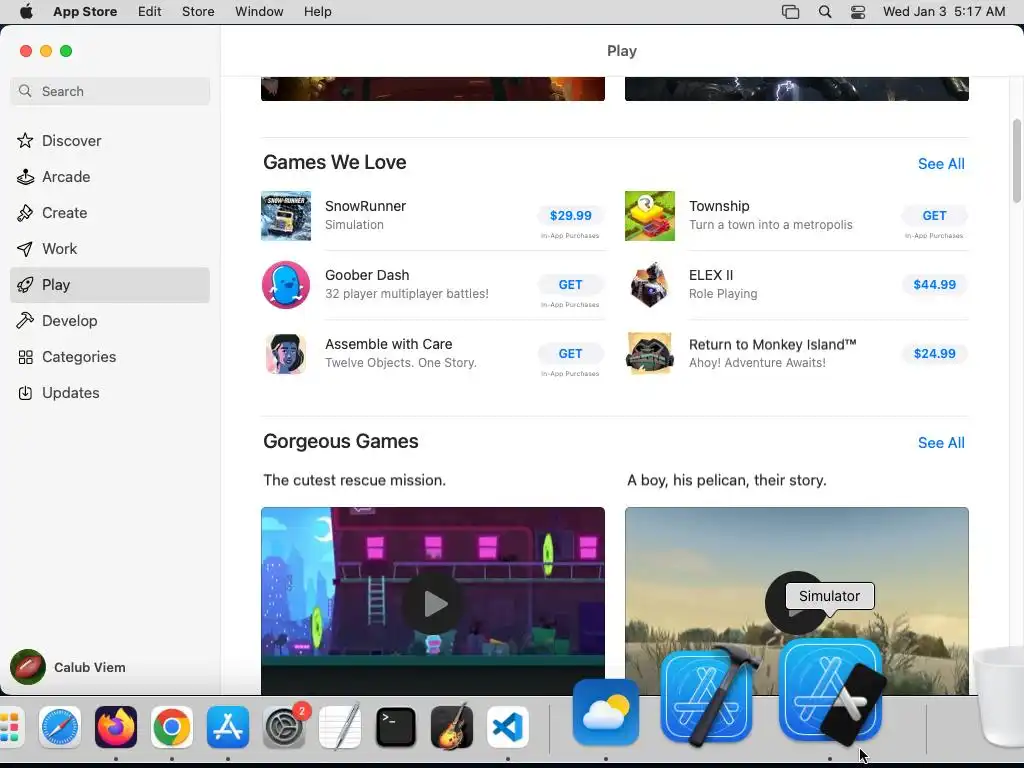
Task: Open the boy and pelican story thumbnail
Action: coord(797,601)
